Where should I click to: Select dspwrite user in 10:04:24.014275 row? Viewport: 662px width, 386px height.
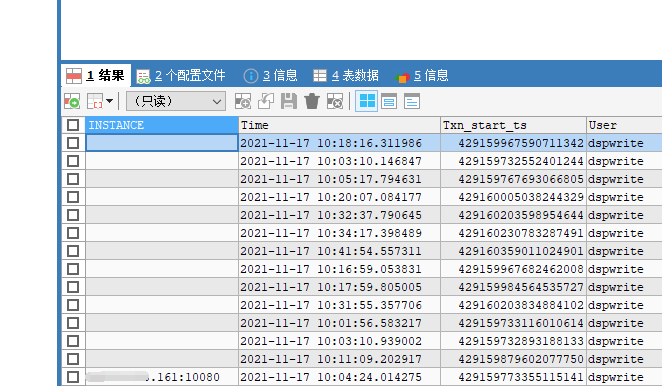coord(624,377)
